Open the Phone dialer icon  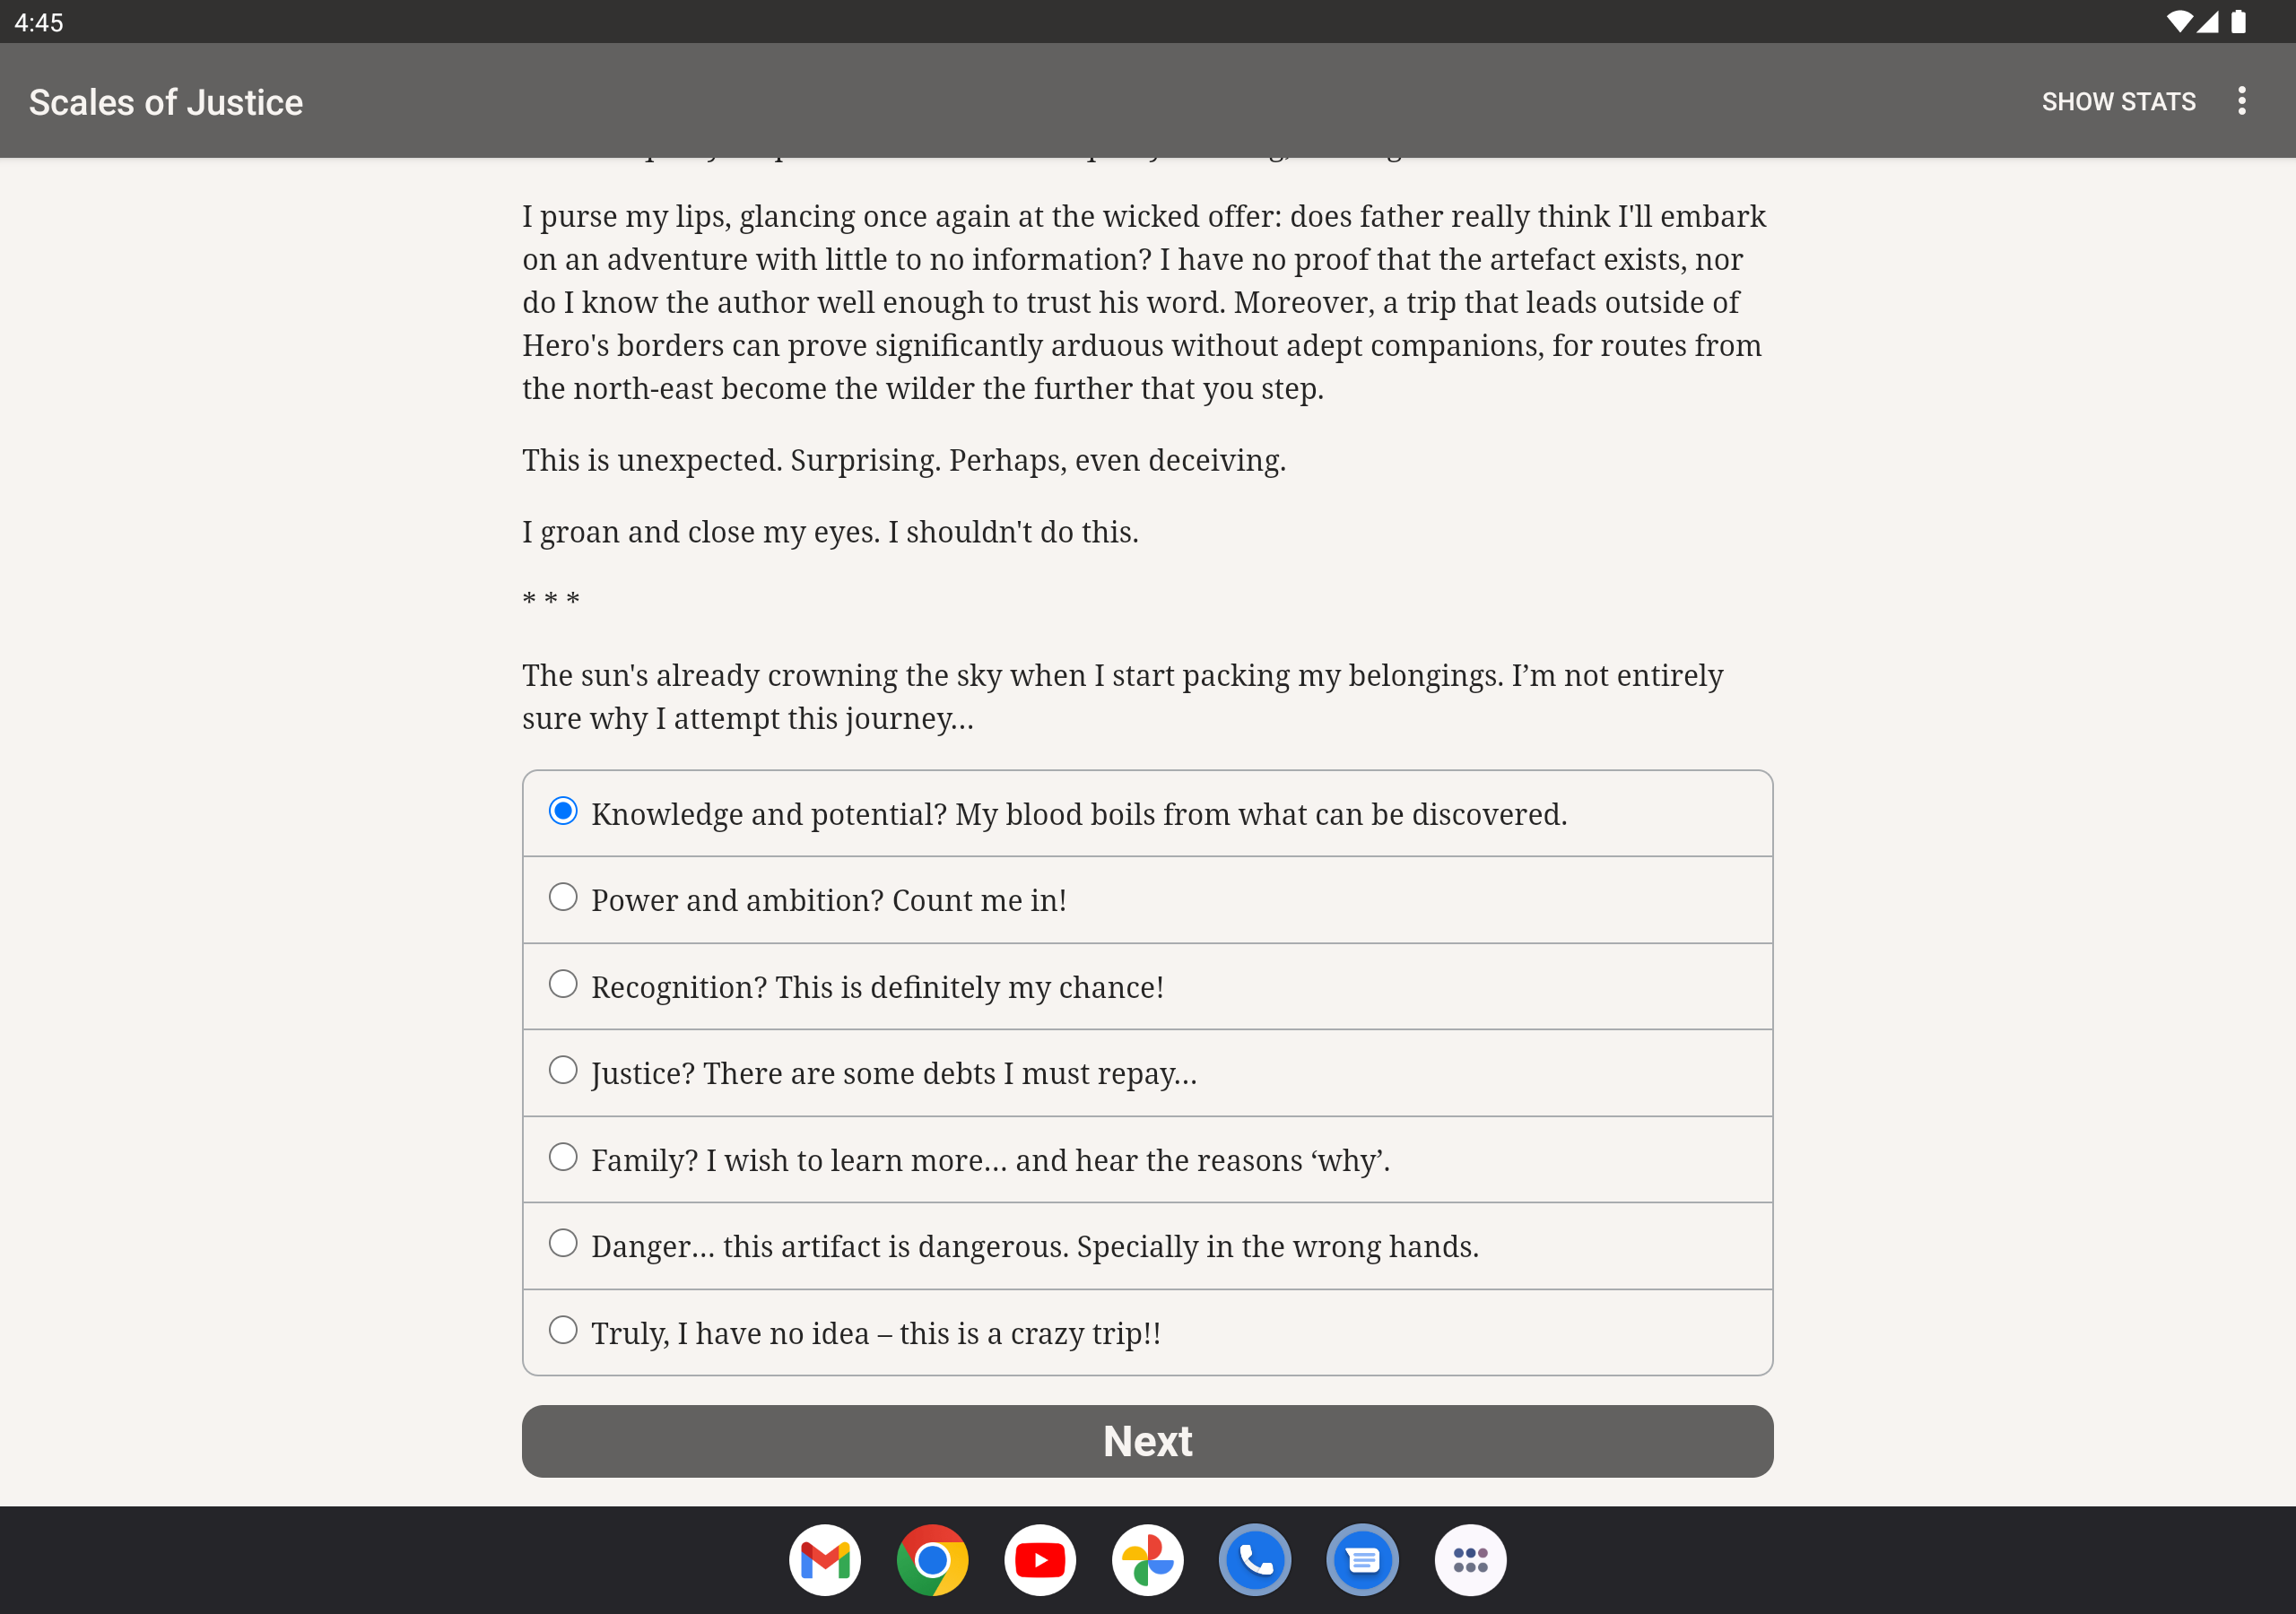click(1255, 1559)
